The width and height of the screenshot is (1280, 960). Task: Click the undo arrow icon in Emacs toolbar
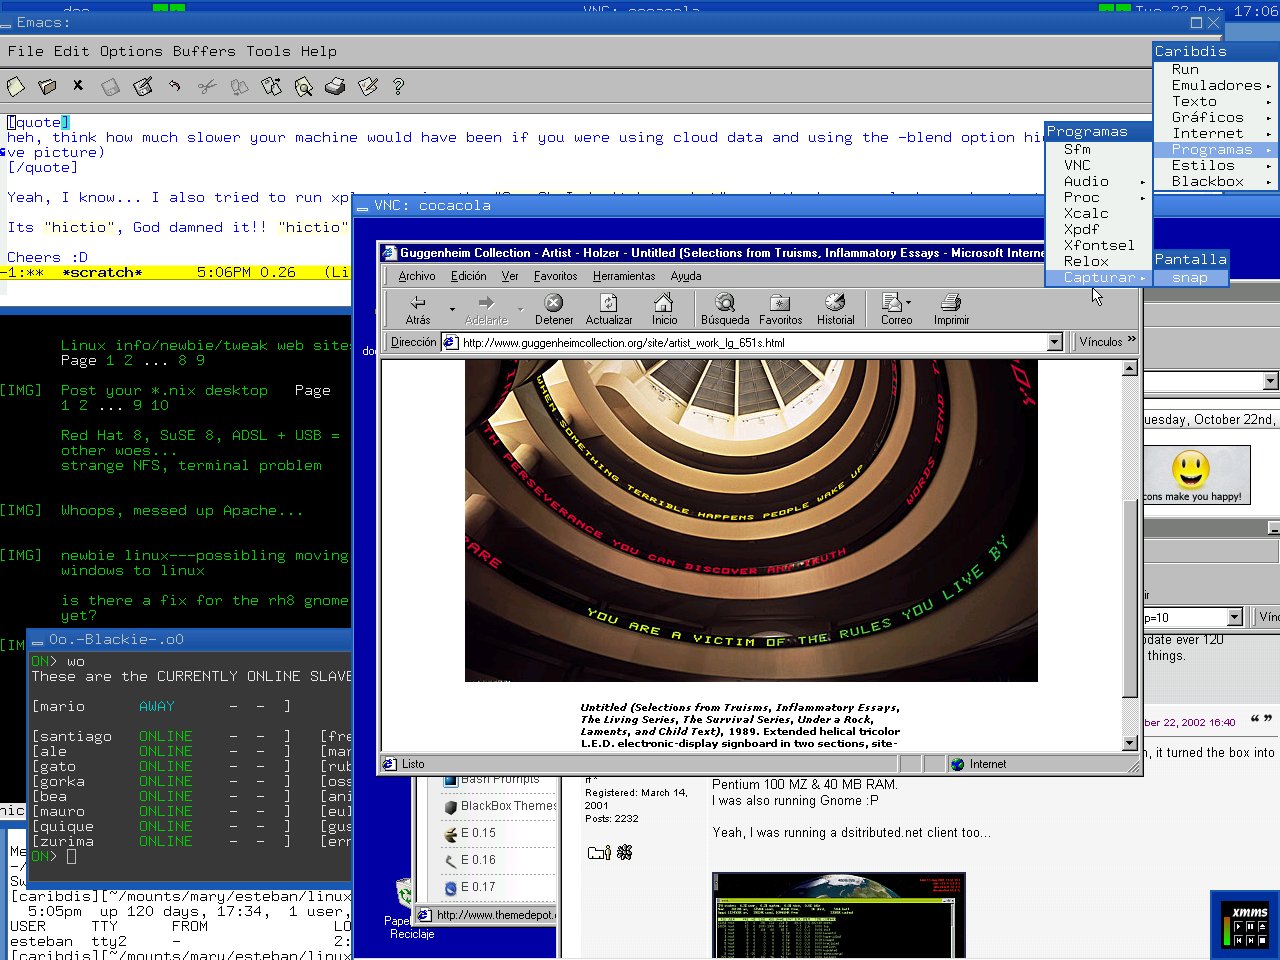click(175, 87)
